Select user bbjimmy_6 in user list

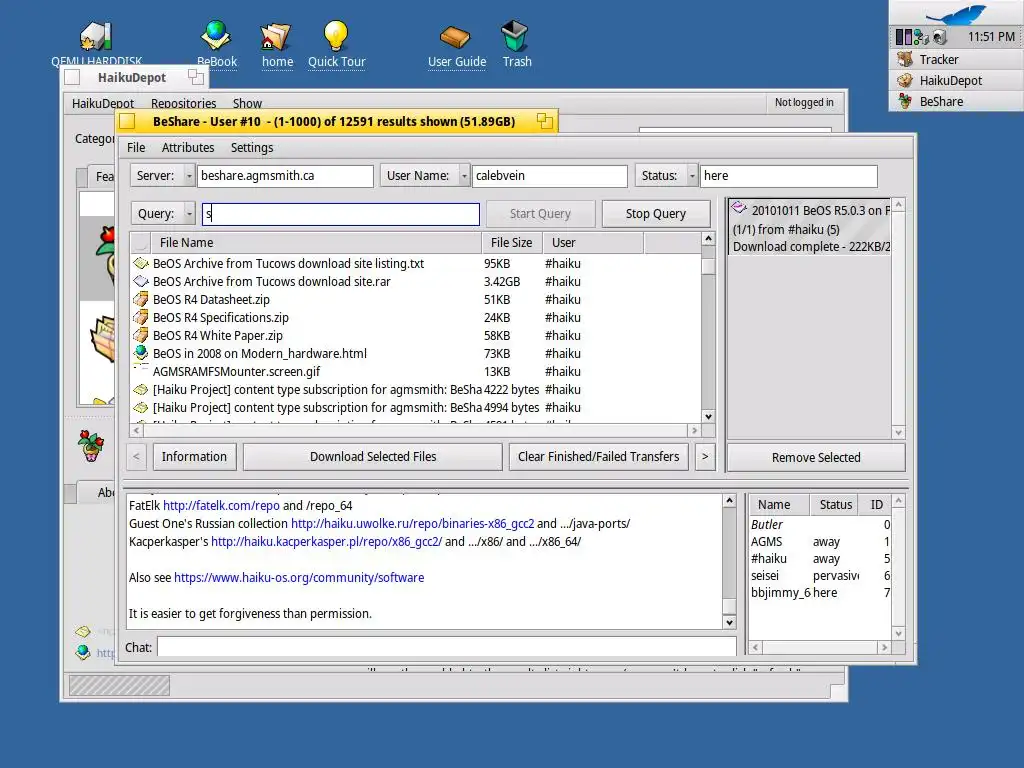pyautogui.click(x=820, y=593)
